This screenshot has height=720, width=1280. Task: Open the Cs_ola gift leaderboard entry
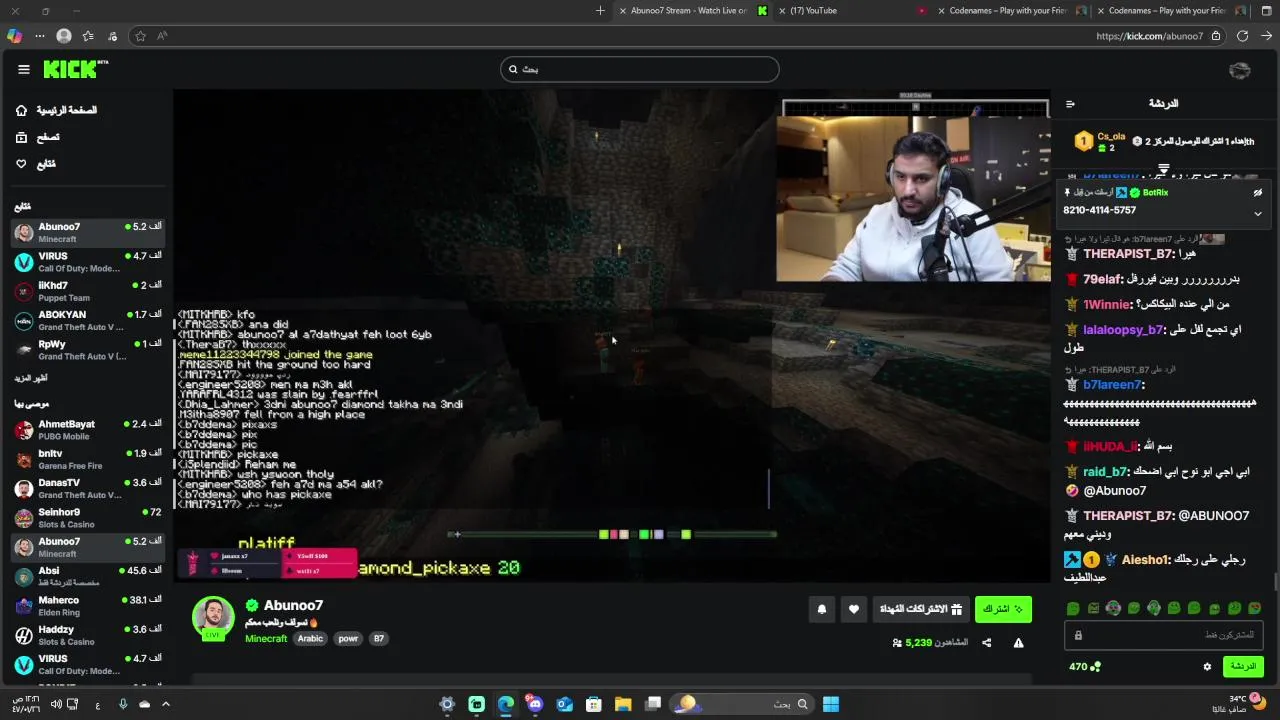(1100, 142)
